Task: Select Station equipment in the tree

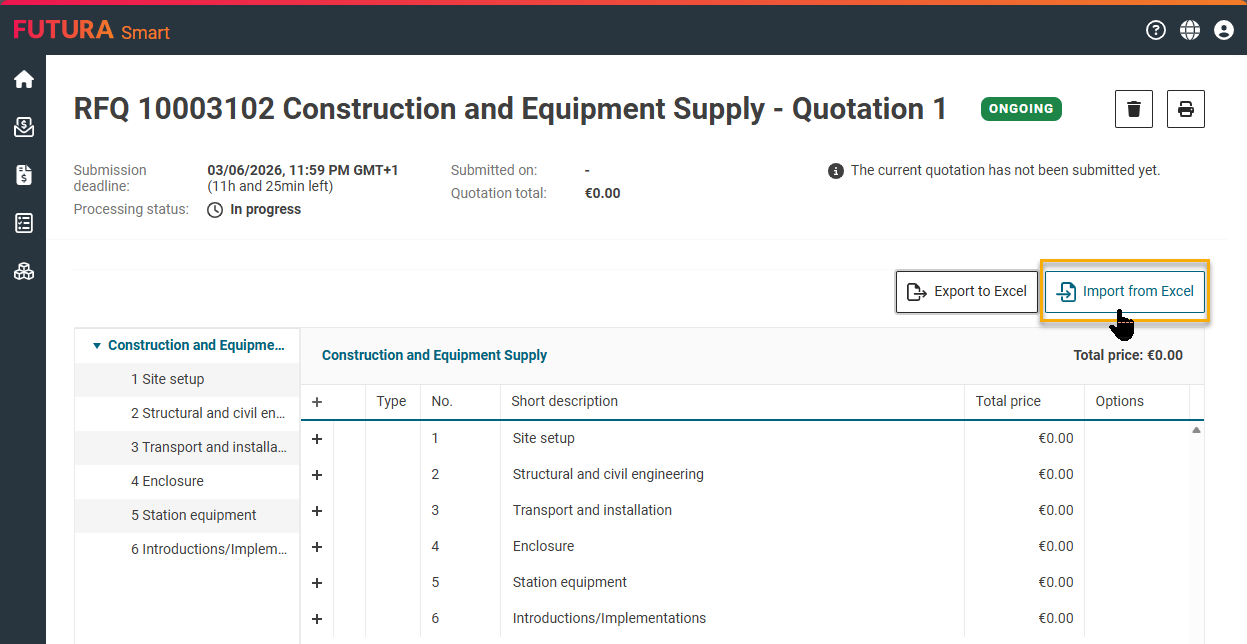Action: [x=193, y=515]
